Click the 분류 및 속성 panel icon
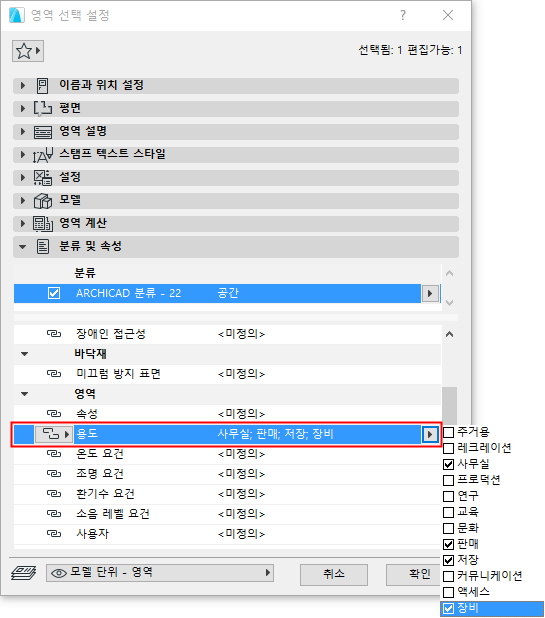The image size is (545, 618). pos(43,246)
